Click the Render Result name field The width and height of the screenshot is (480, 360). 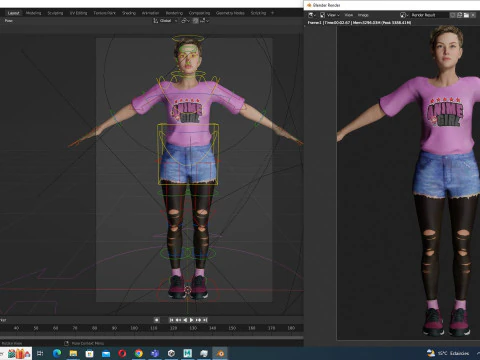pos(429,15)
